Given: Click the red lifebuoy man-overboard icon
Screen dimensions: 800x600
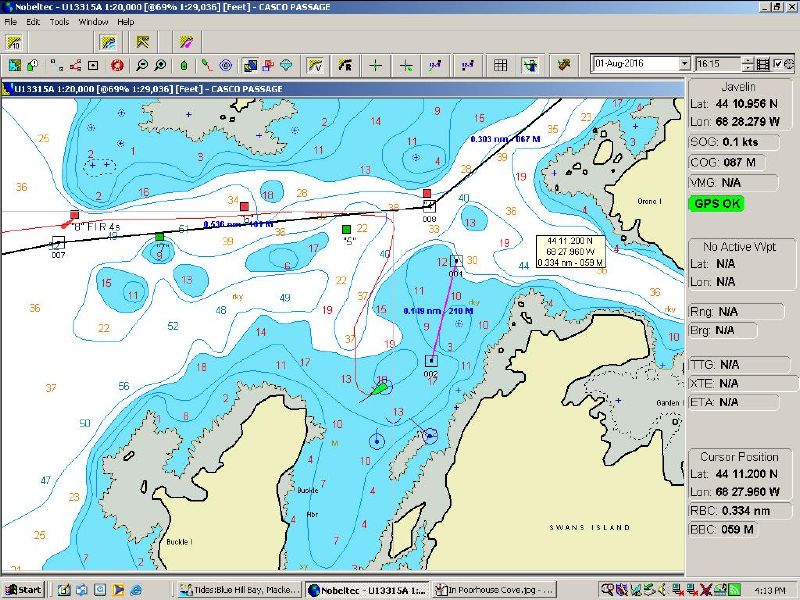Looking at the screenshot, I should (117, 65).
